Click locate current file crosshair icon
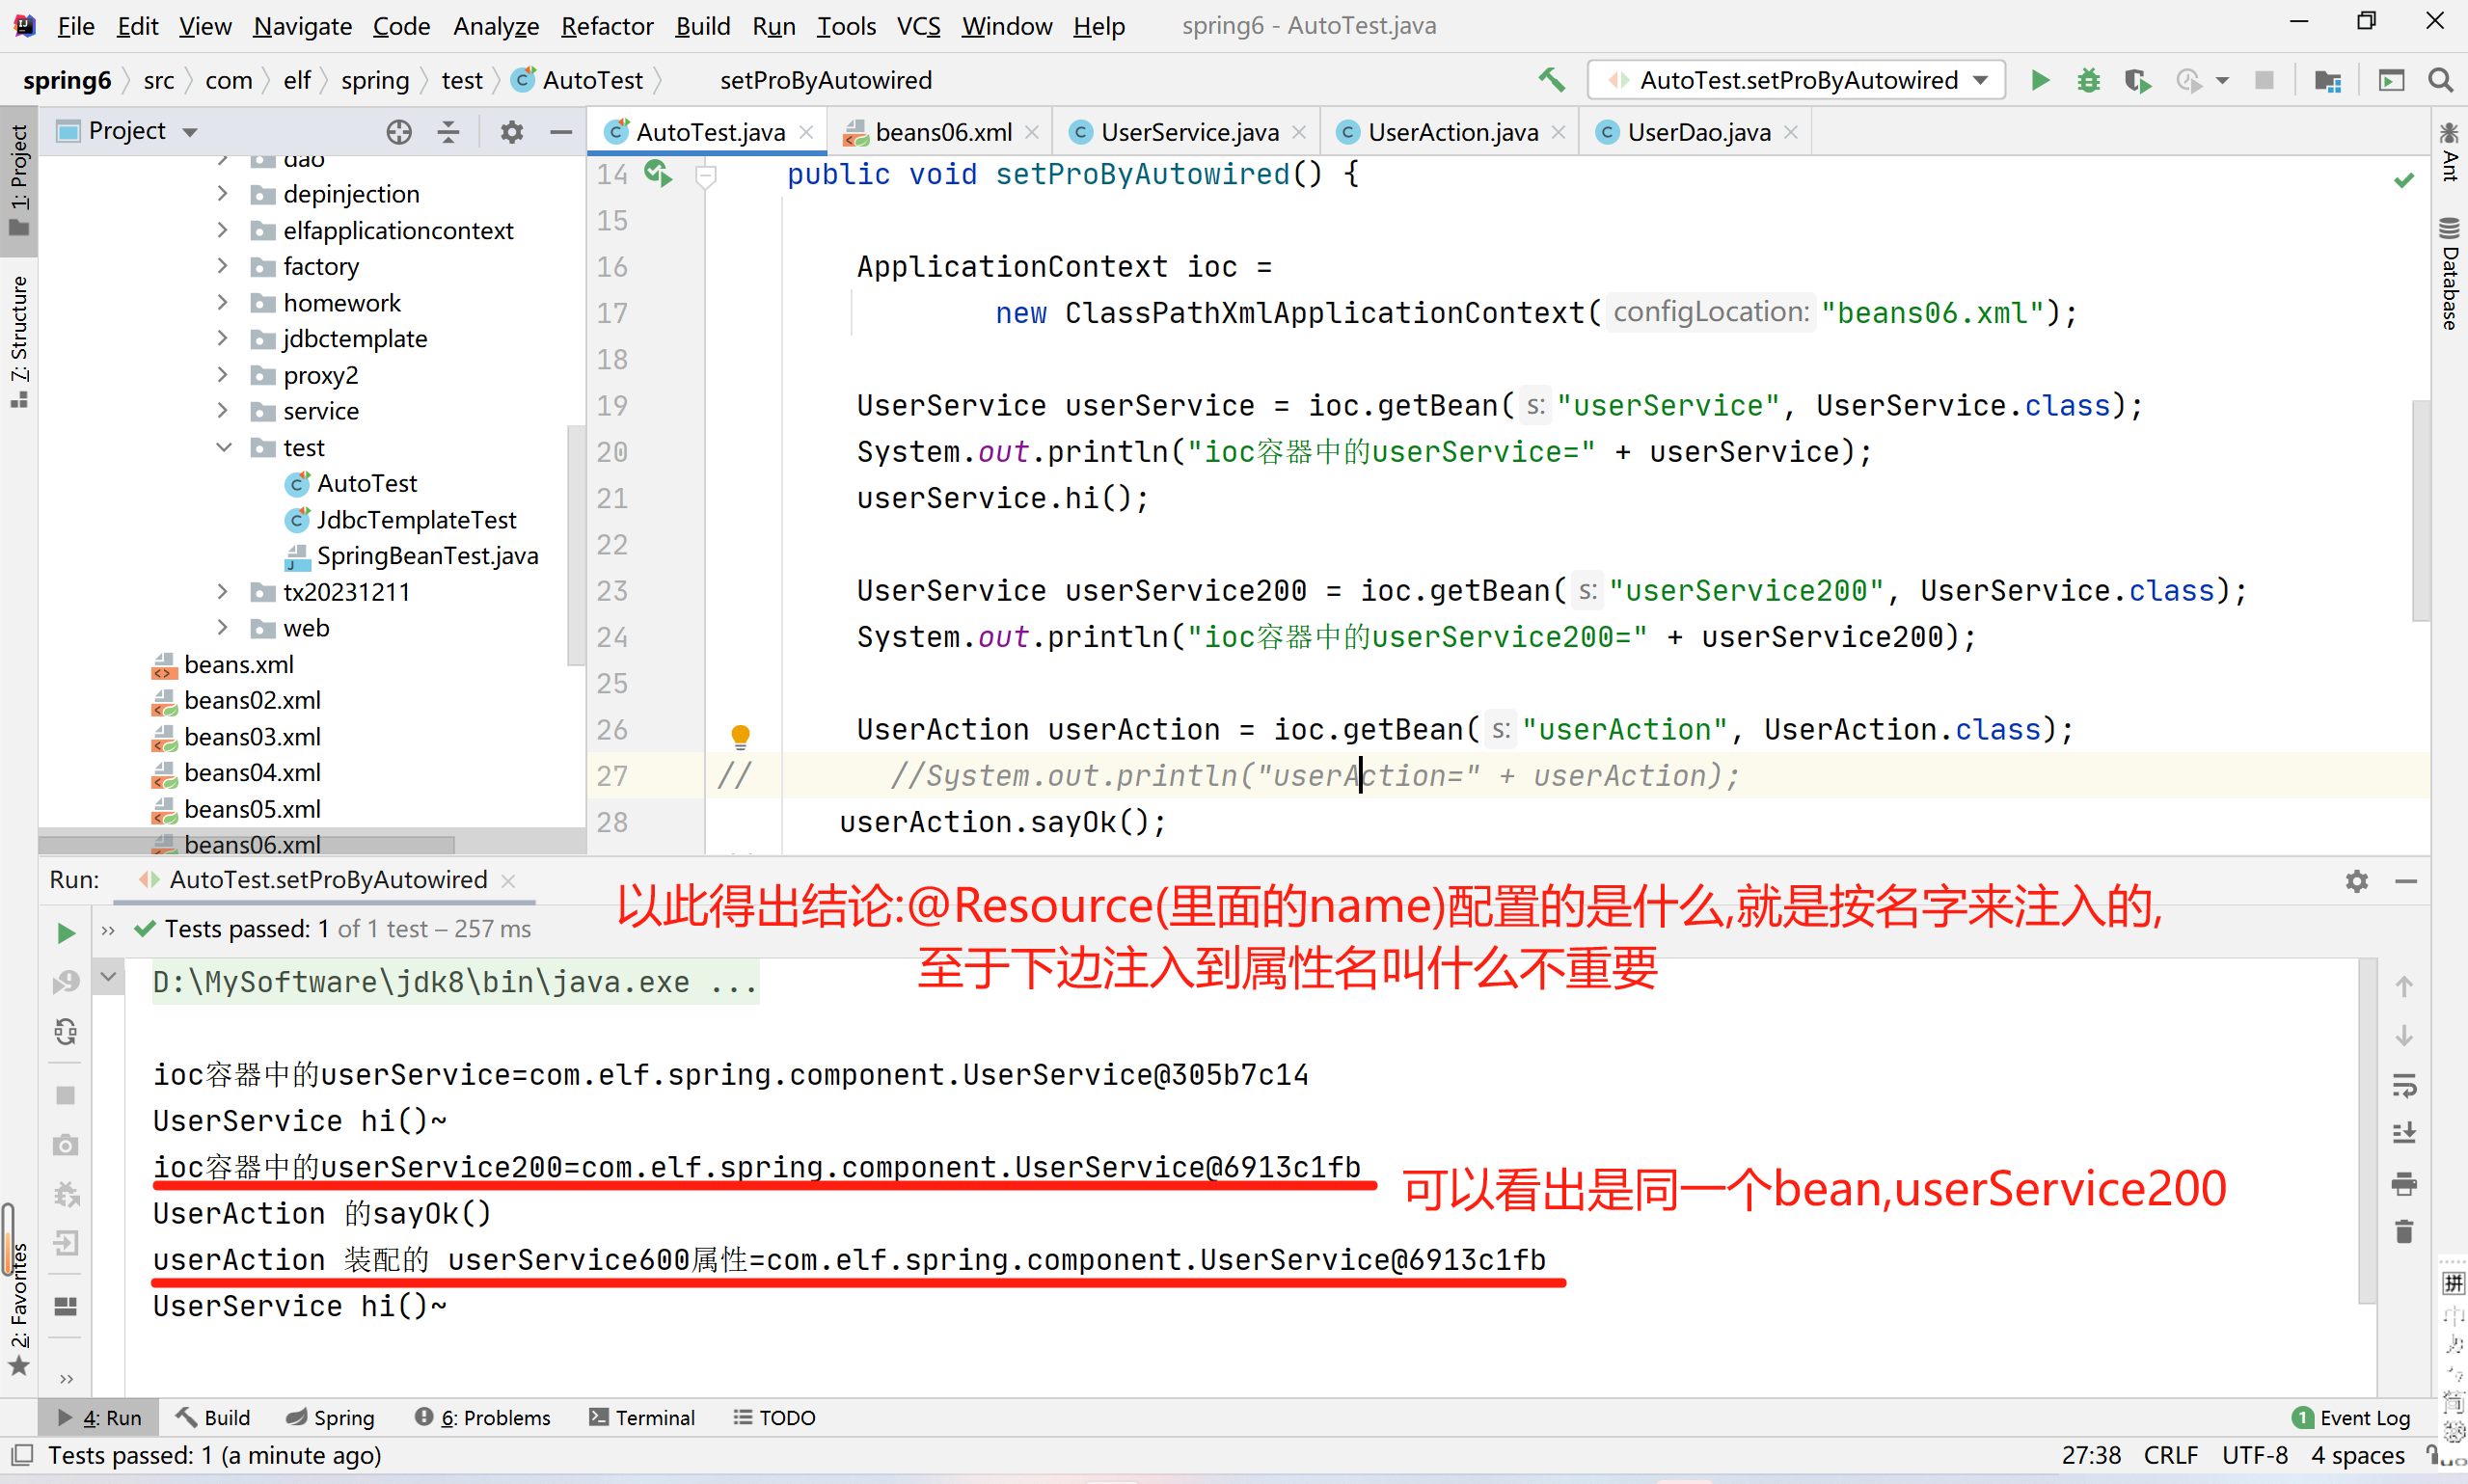The height and width of the screenshot is (1484, 2468). (399, 132)
